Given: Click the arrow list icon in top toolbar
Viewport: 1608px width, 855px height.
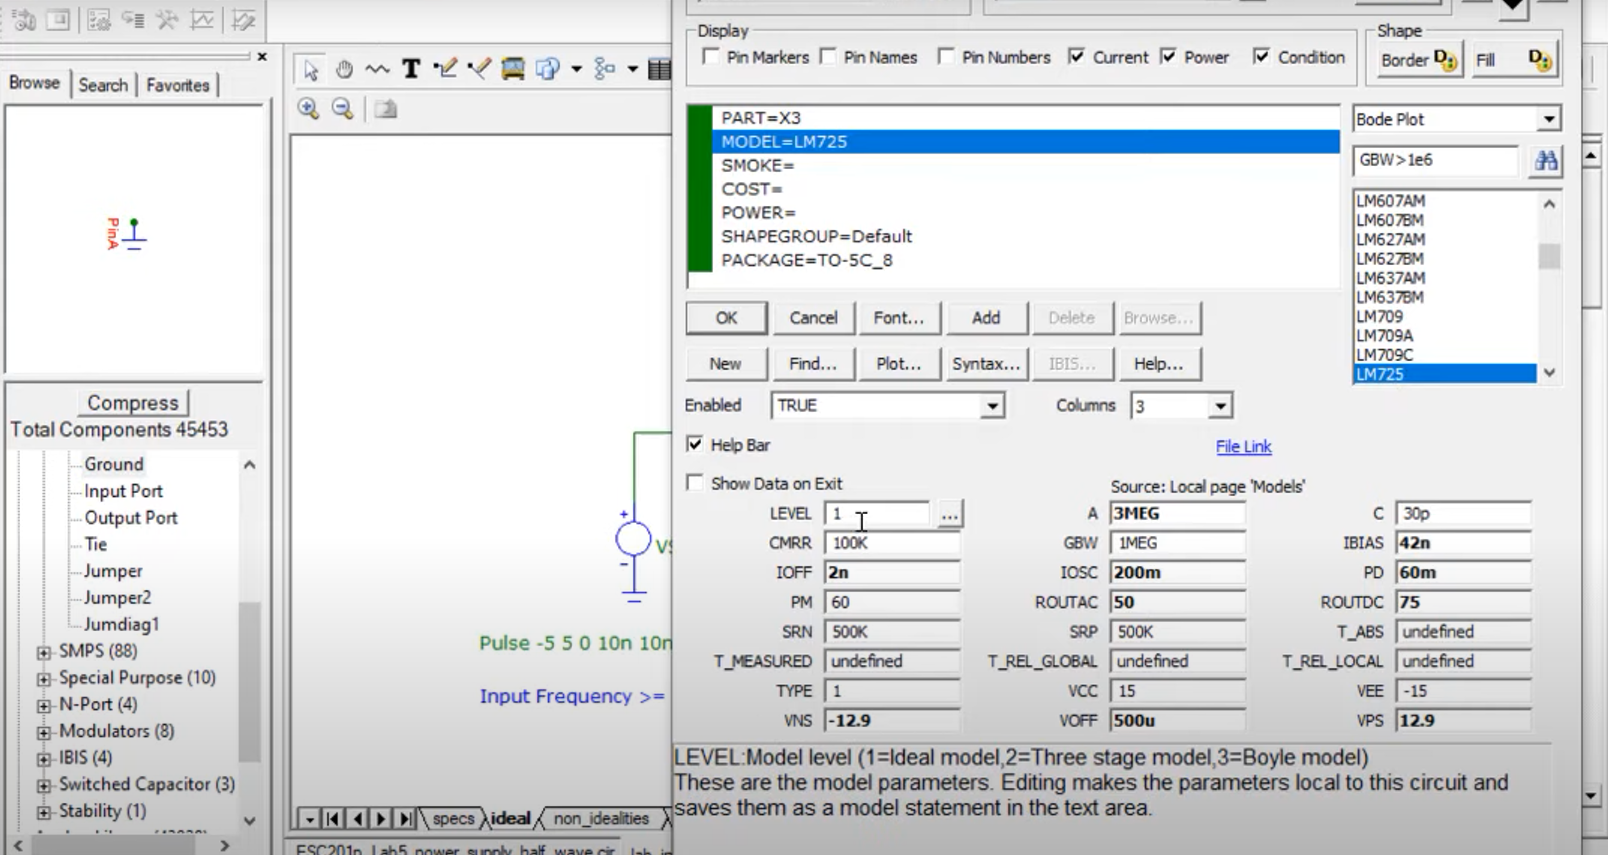Looking at the screenshot, I should 133,19.
